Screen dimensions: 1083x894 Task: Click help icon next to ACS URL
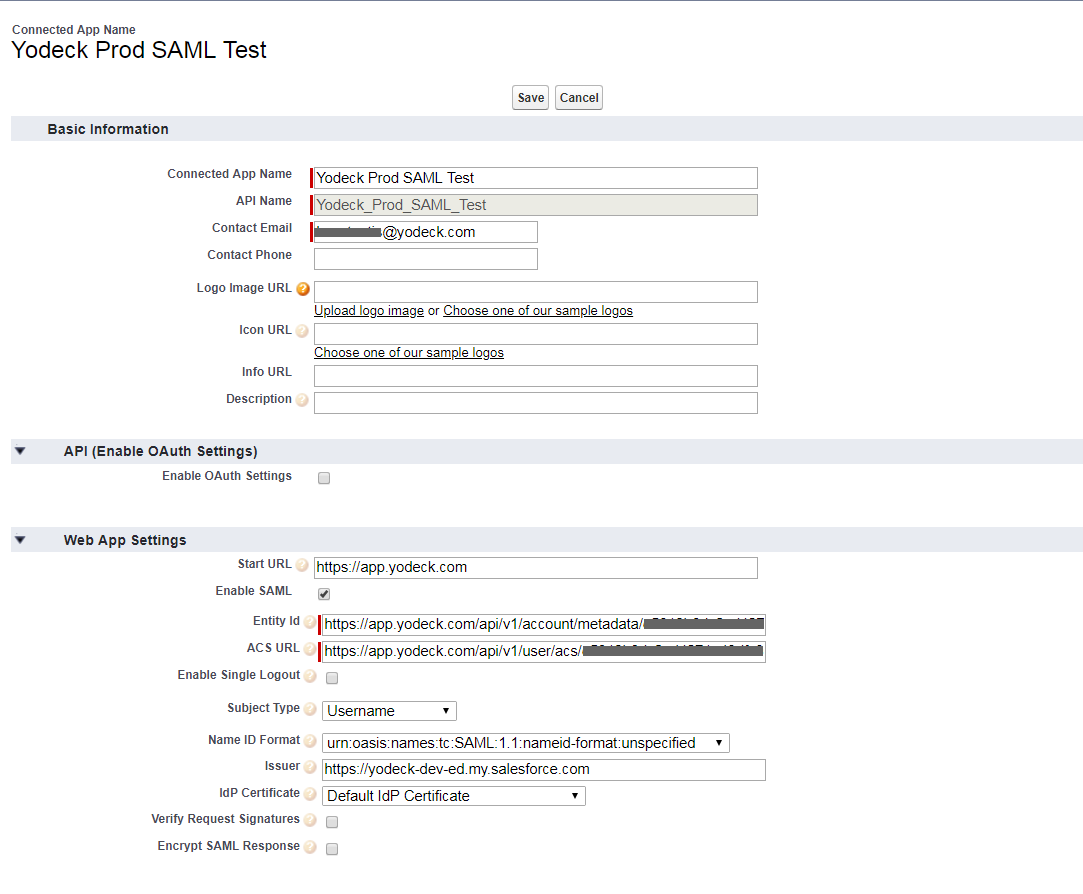point(310,649)
